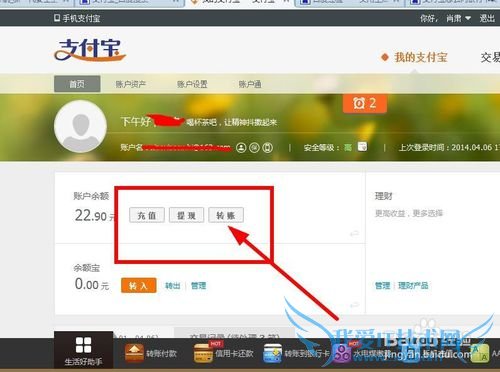Click the 理财 panel heading
The height and width of the screenshot is (372, 500).
coord(384,196)
